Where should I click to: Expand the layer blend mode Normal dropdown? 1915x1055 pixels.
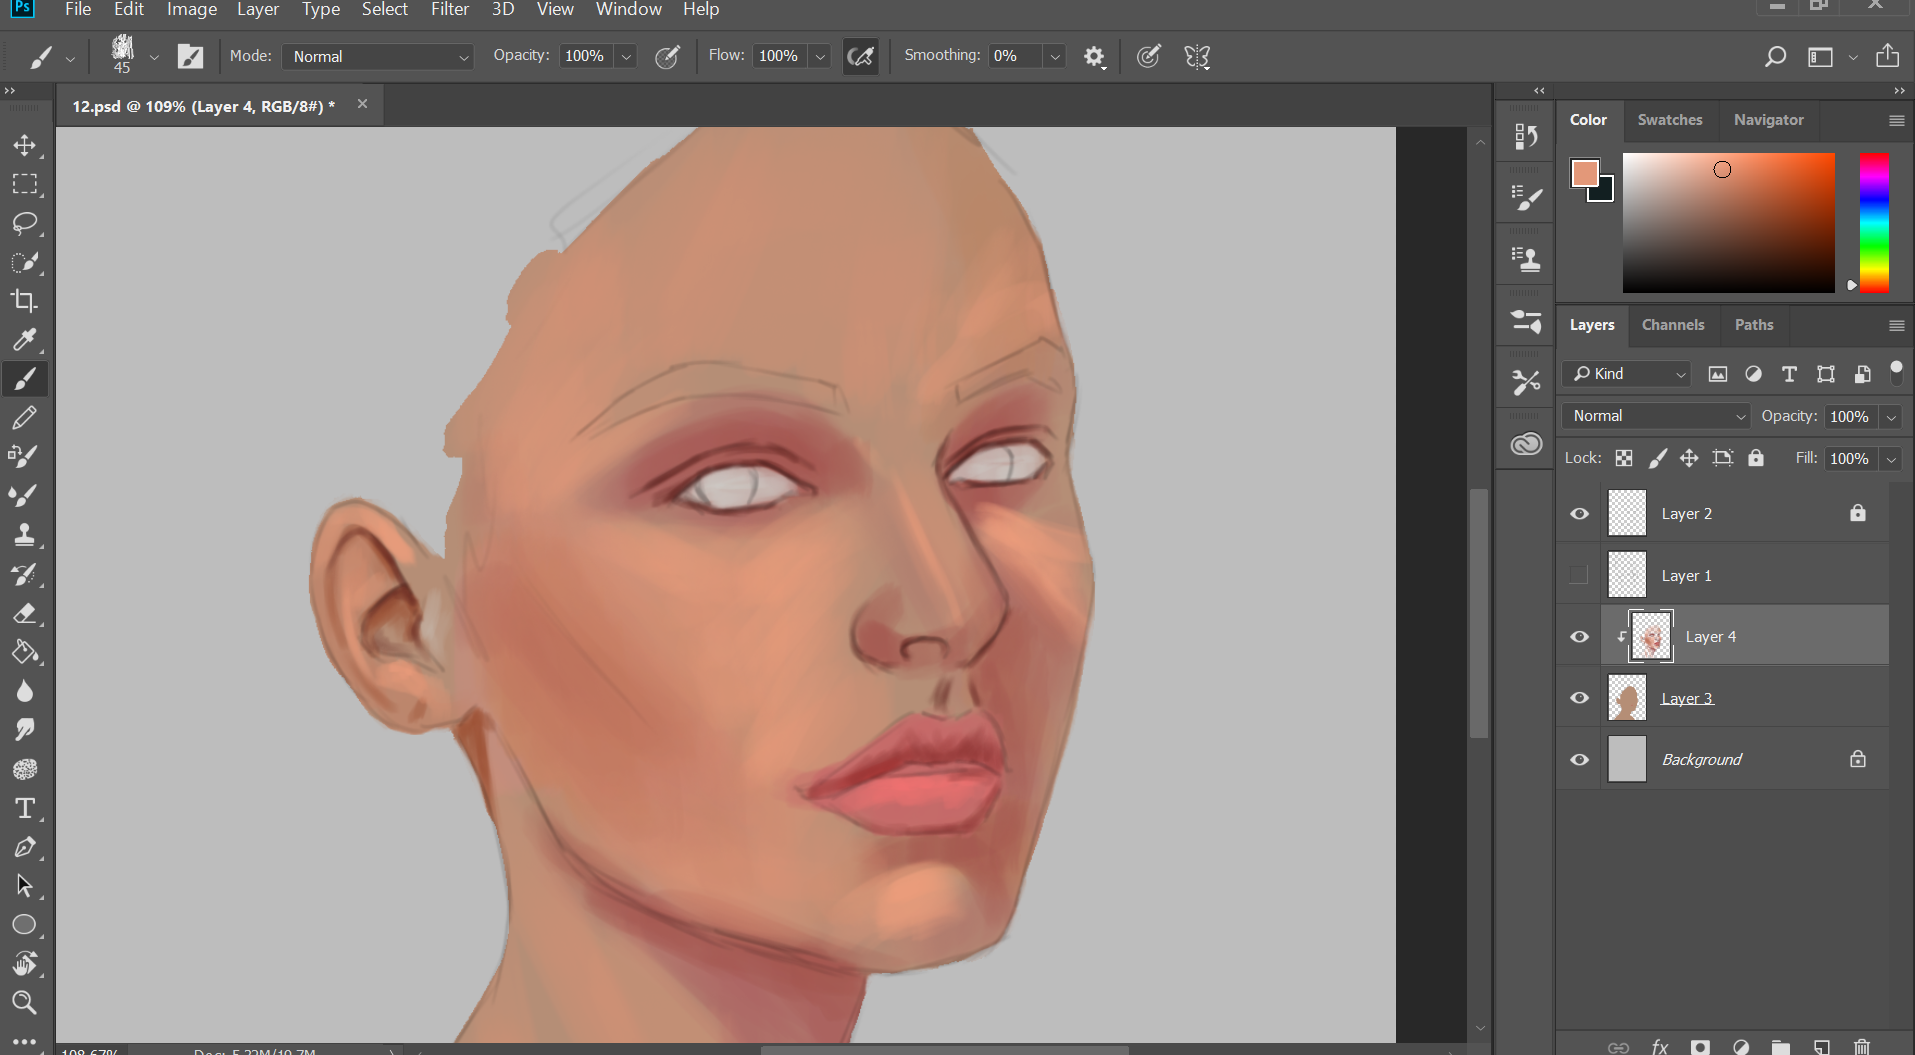(x=1657, y=416)
